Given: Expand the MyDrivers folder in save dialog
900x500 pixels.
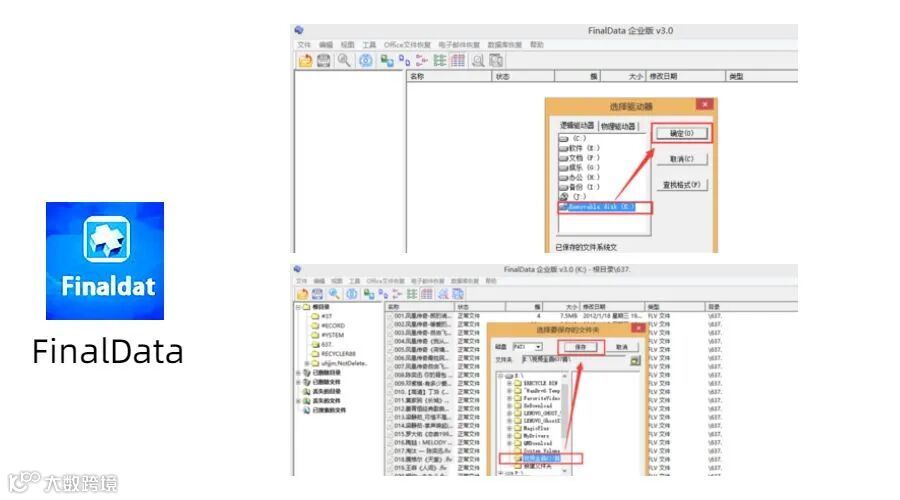Looking at the screenshot, I should click(x=509, y=436).
